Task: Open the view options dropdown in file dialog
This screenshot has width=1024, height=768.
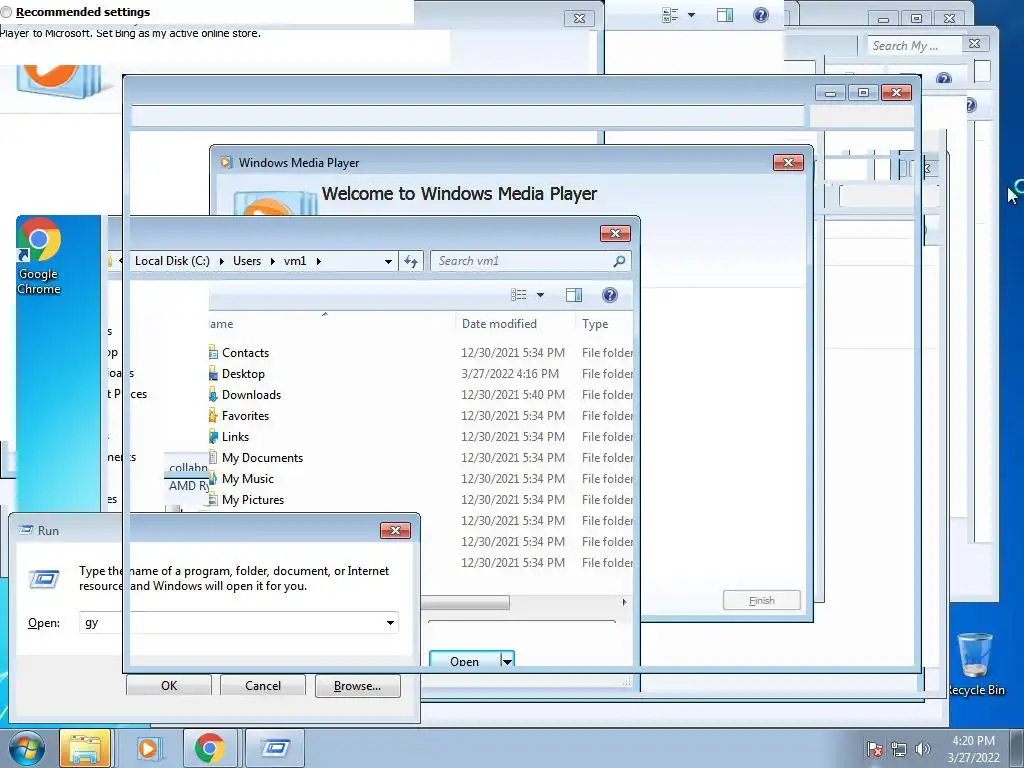Action: pyautogui.click(x=540, y=295)
